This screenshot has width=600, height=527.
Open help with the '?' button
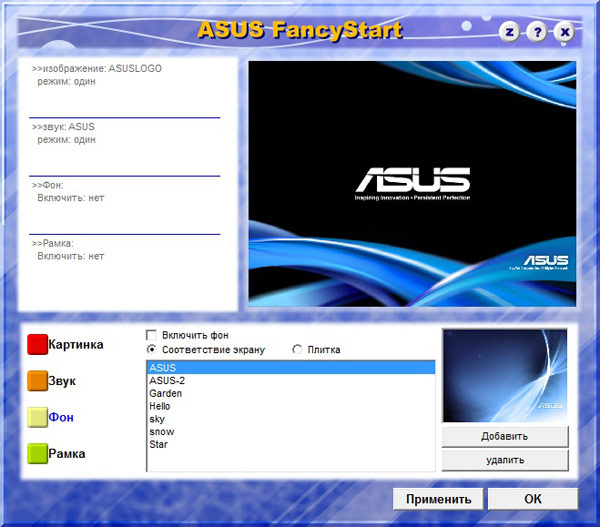pos(538,32)
